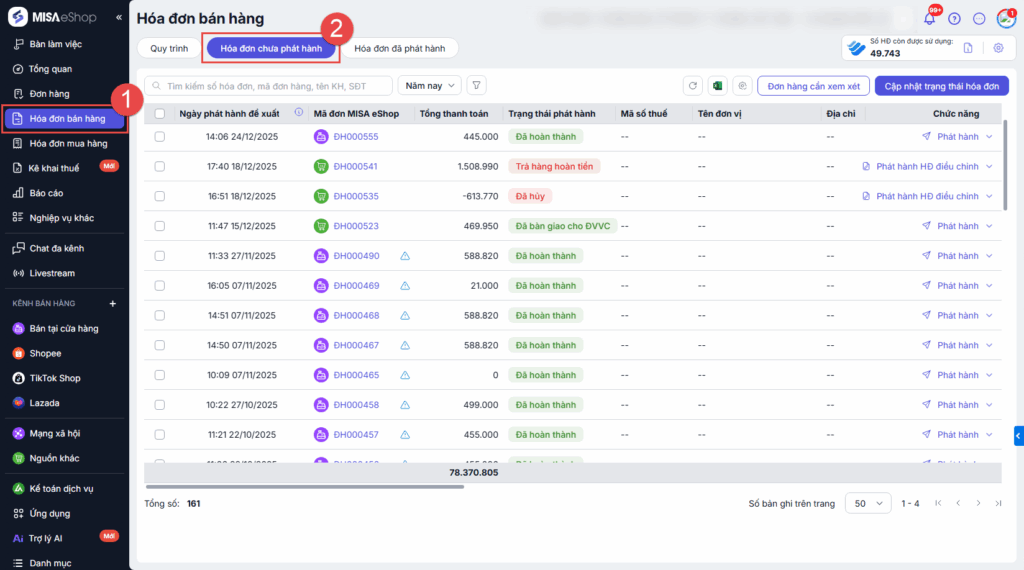Viewport: 1024px width, 570px height.
Task: Open the 'Quy trình' tab
Action: [169, 48]
